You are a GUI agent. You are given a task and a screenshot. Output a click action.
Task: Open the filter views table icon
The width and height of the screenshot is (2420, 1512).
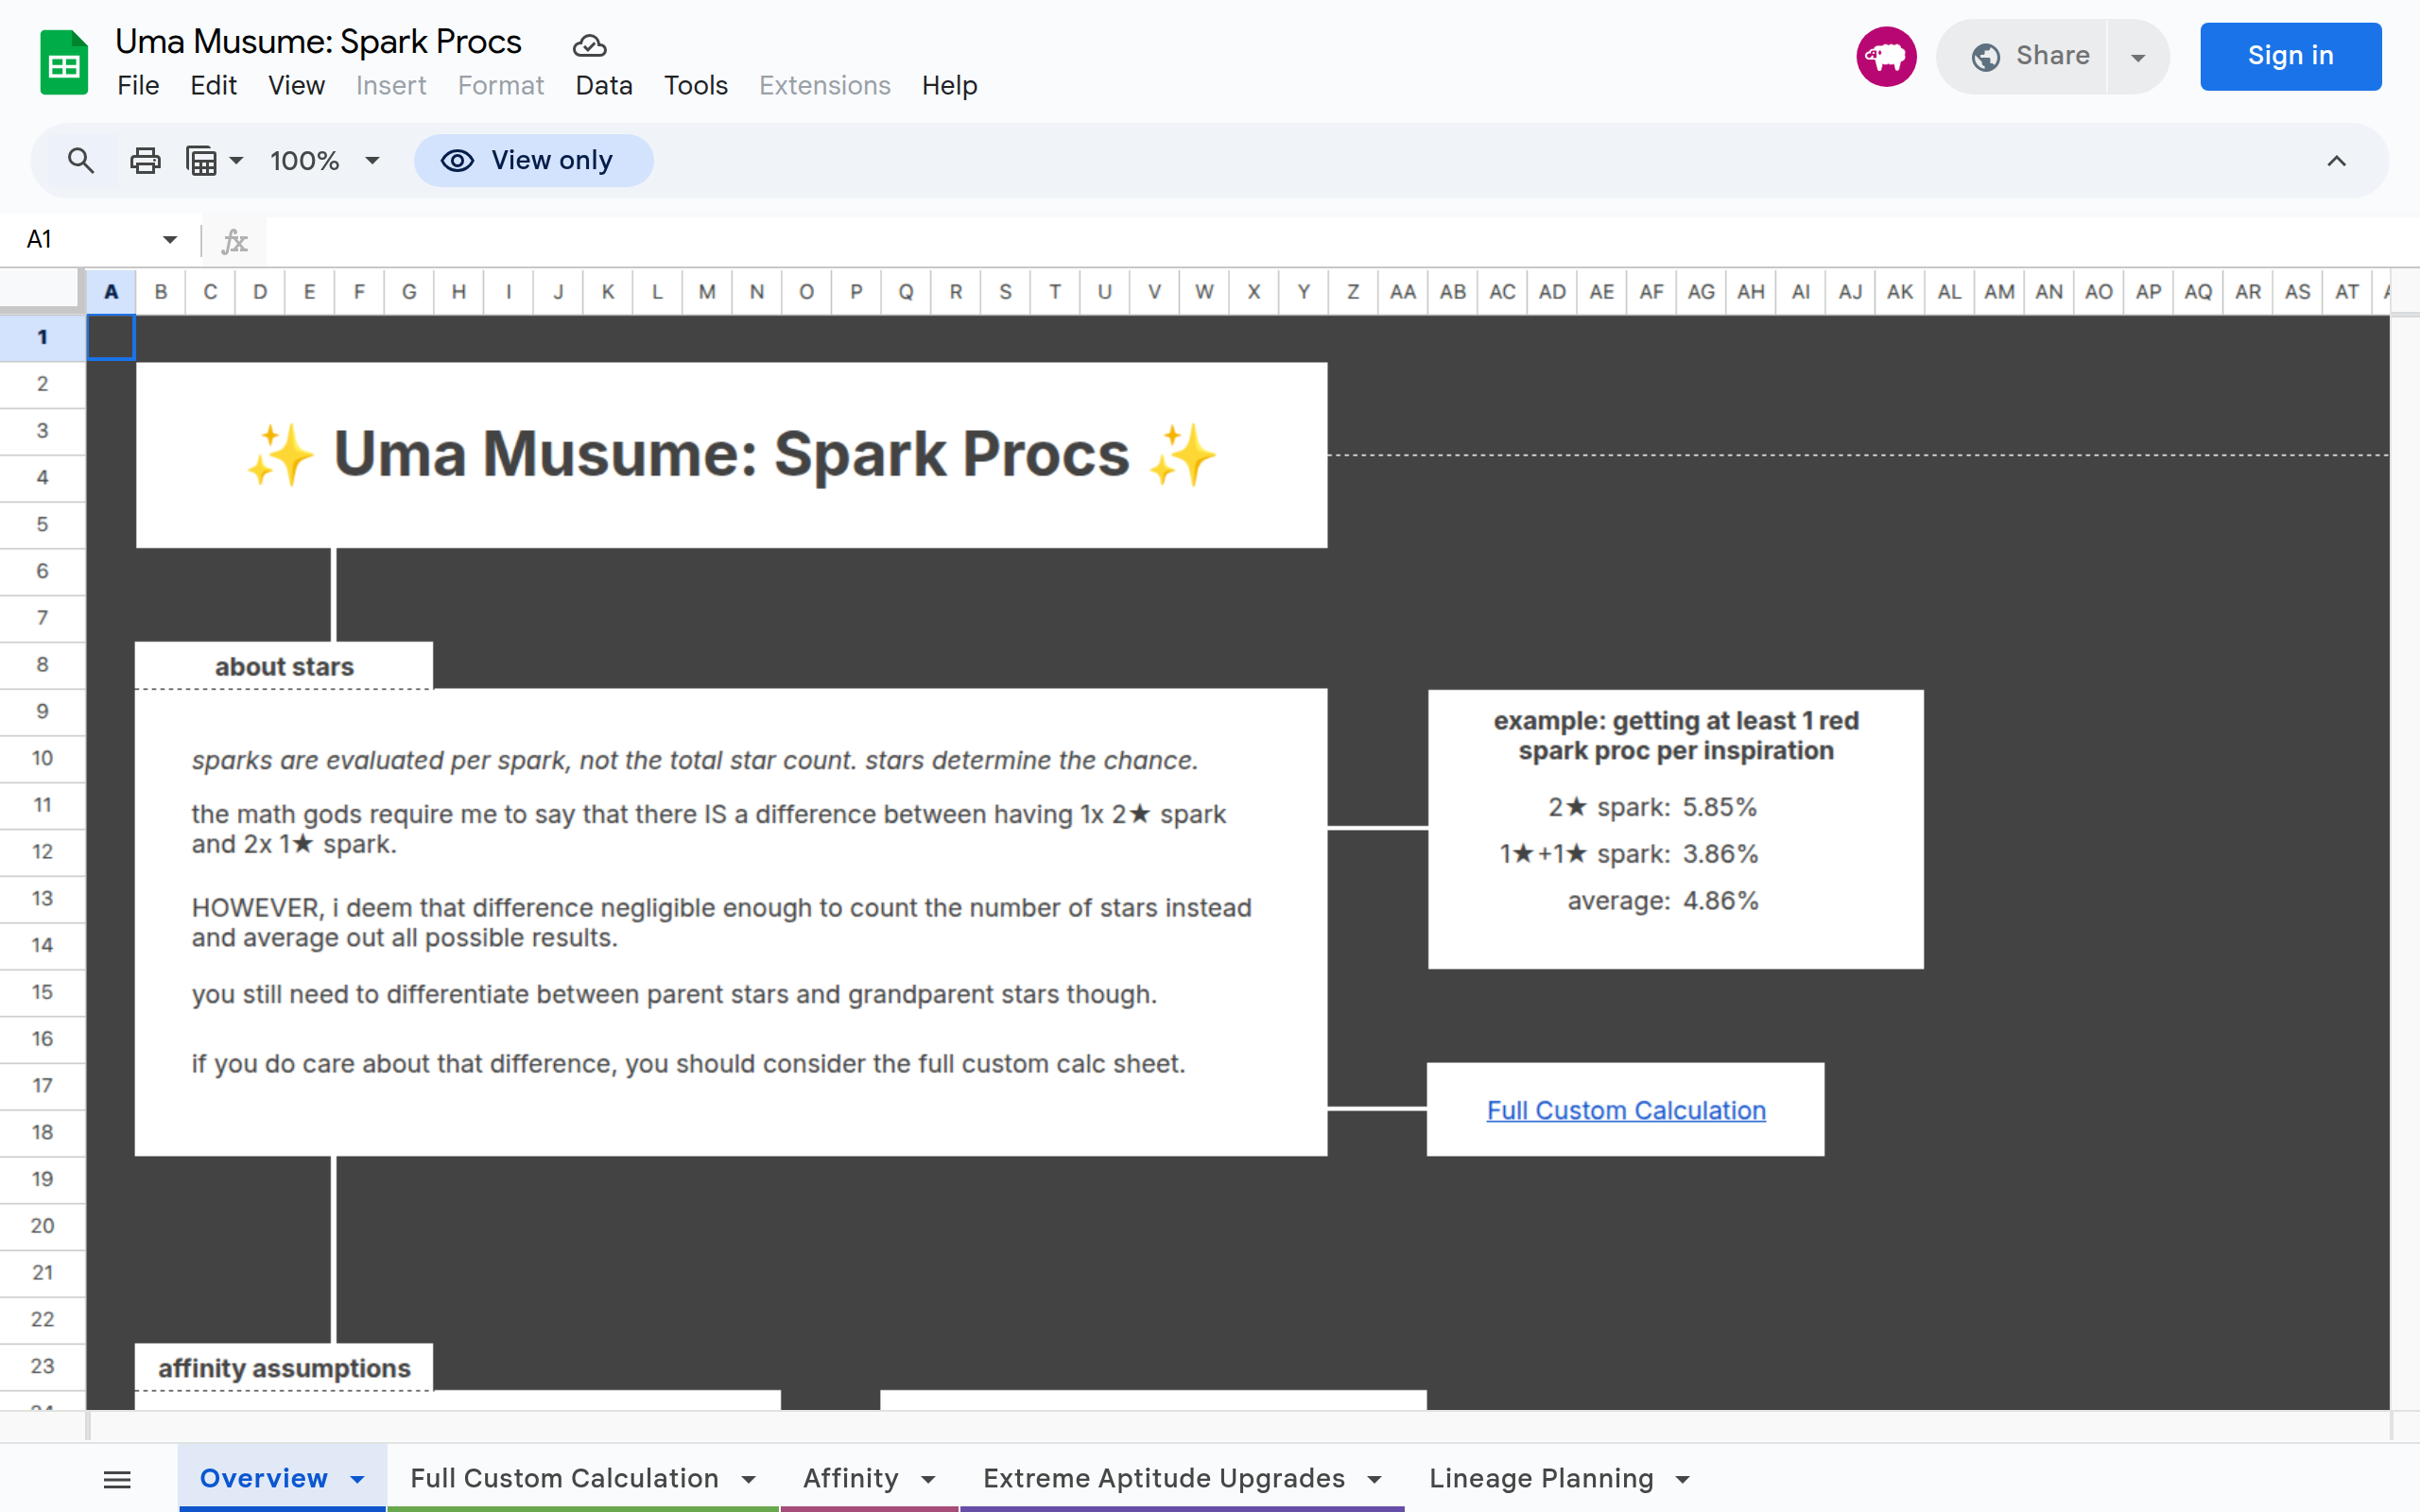click(203, 161)
